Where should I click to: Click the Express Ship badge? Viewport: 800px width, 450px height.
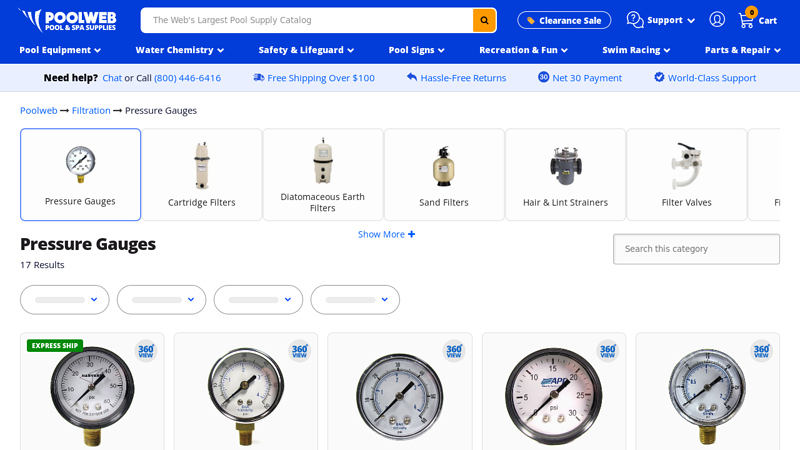click(x=55, y=345)
